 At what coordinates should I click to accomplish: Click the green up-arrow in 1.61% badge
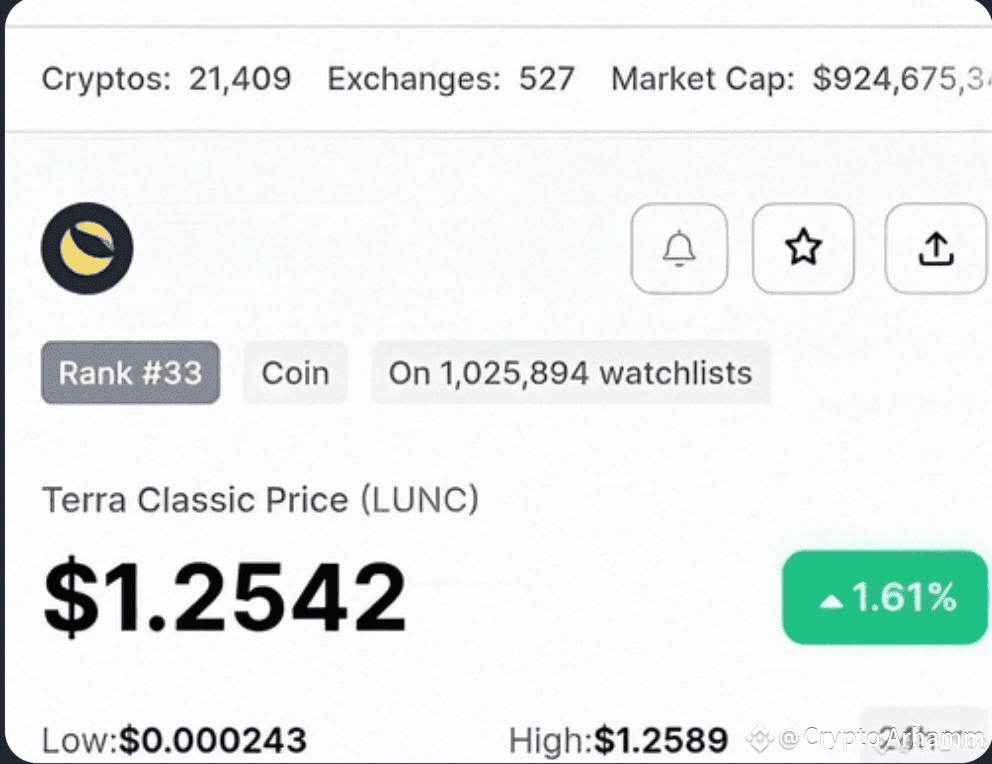coord(831,601)
